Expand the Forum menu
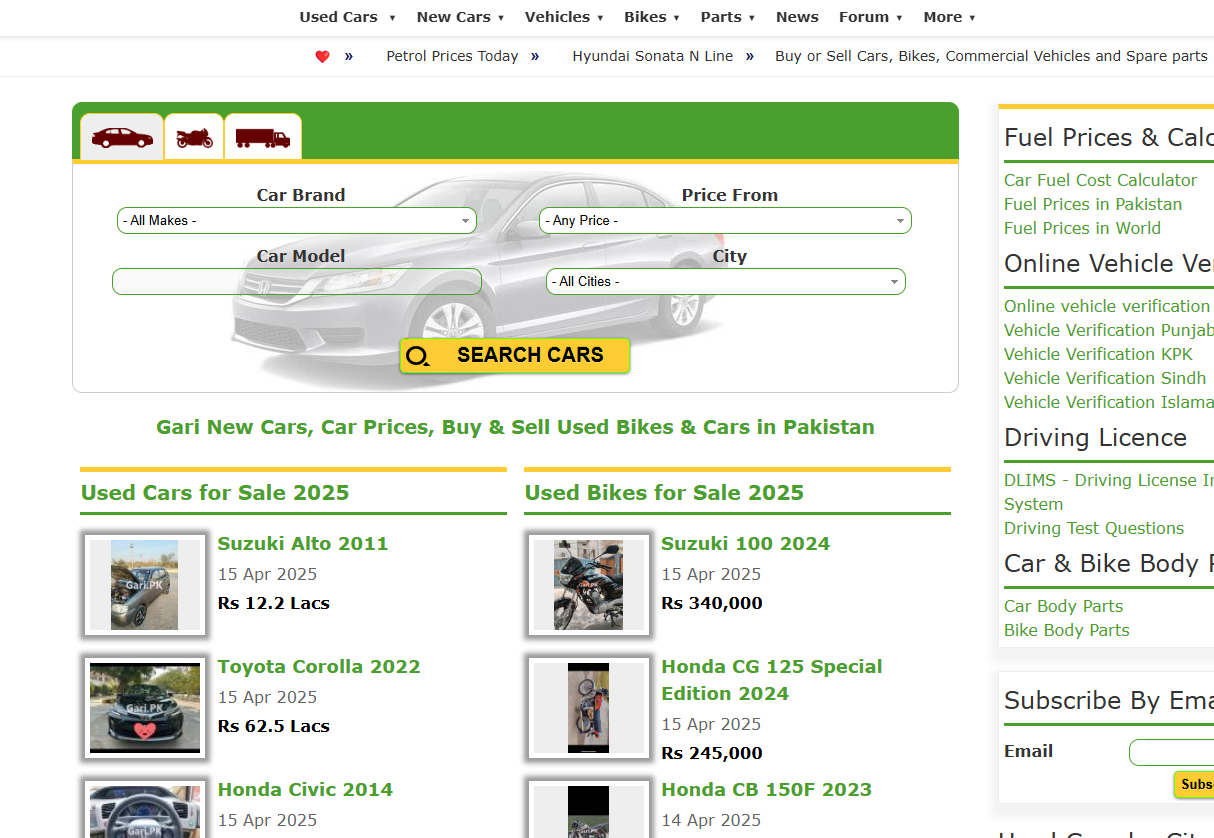This screenshot has width=1214, height=838. click(x=871, y=17)
